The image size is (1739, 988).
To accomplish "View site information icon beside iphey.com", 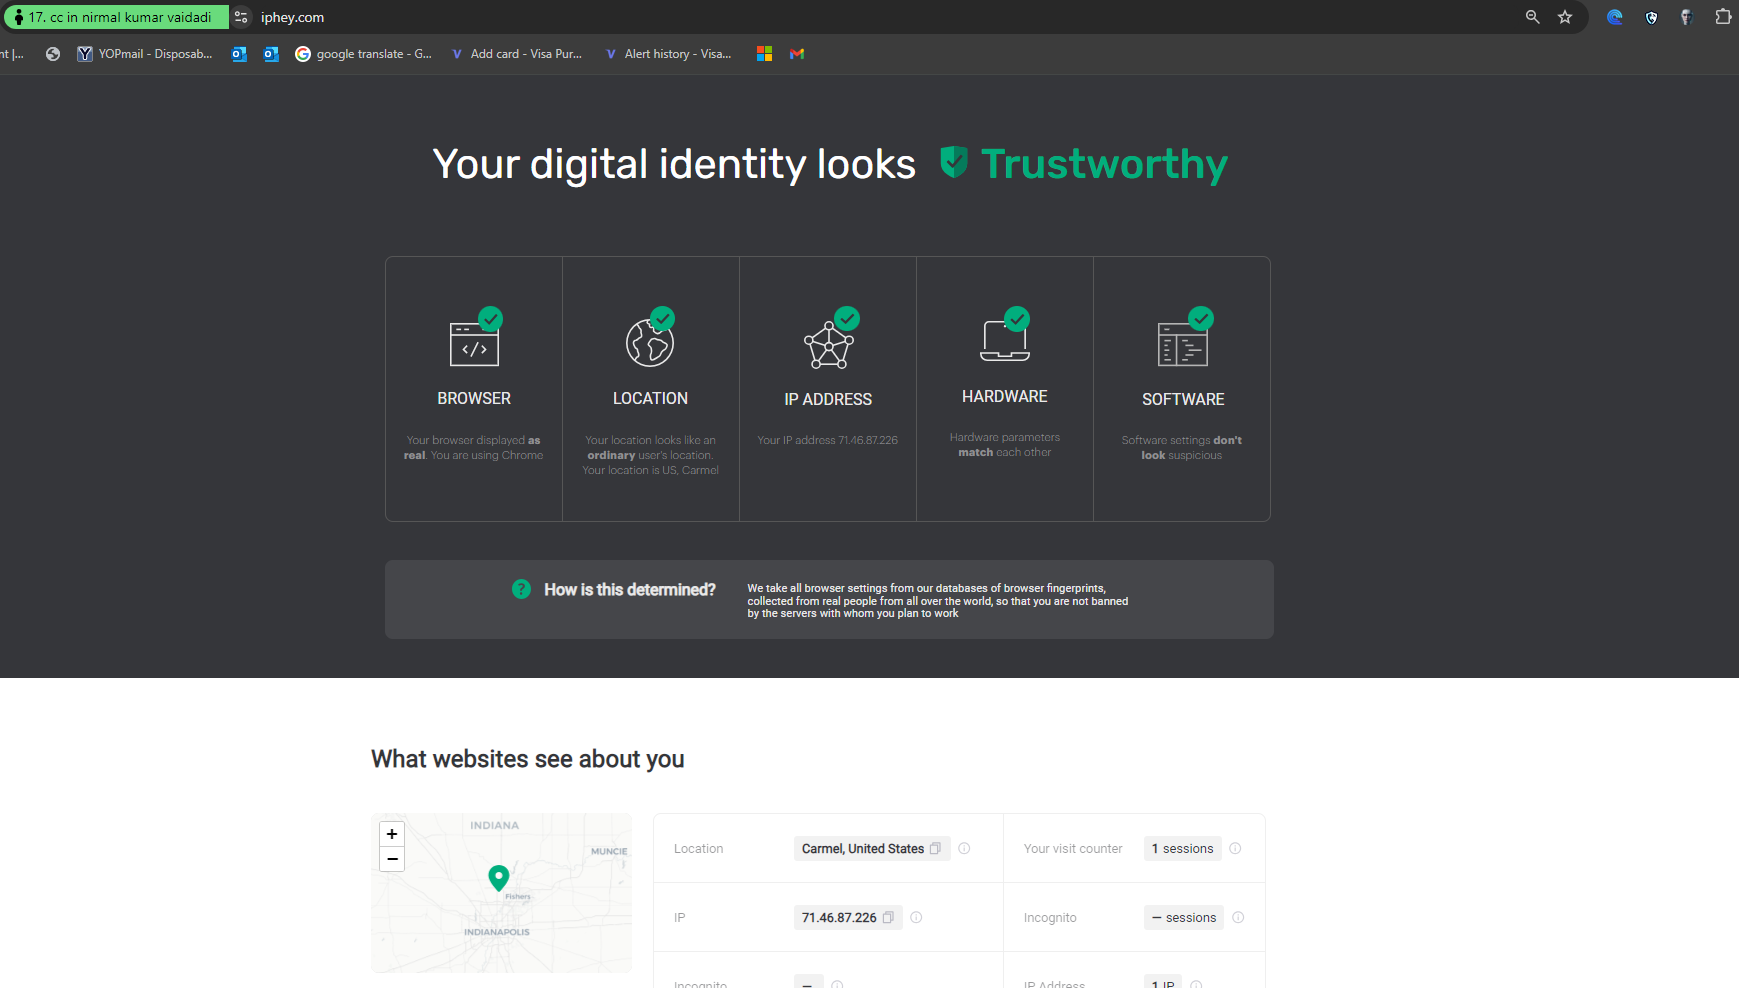I will click(241, 17).
